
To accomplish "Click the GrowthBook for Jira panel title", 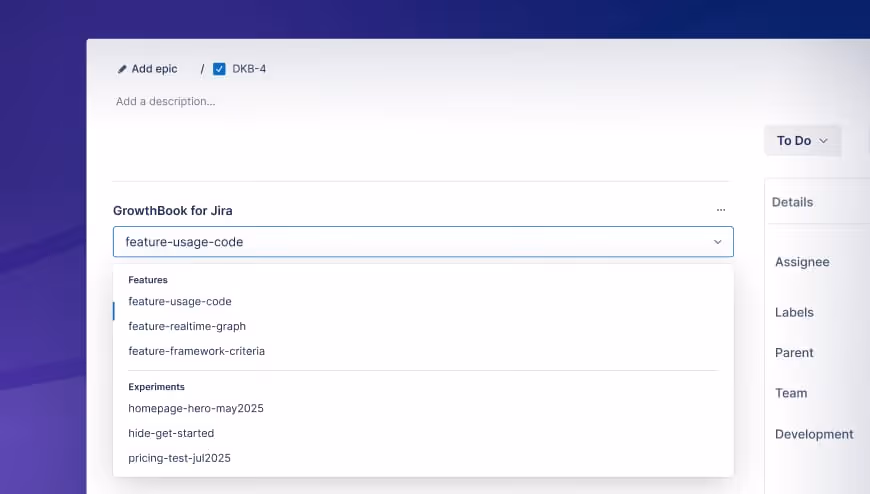I will pyautogui.click(x=173, y=211).
